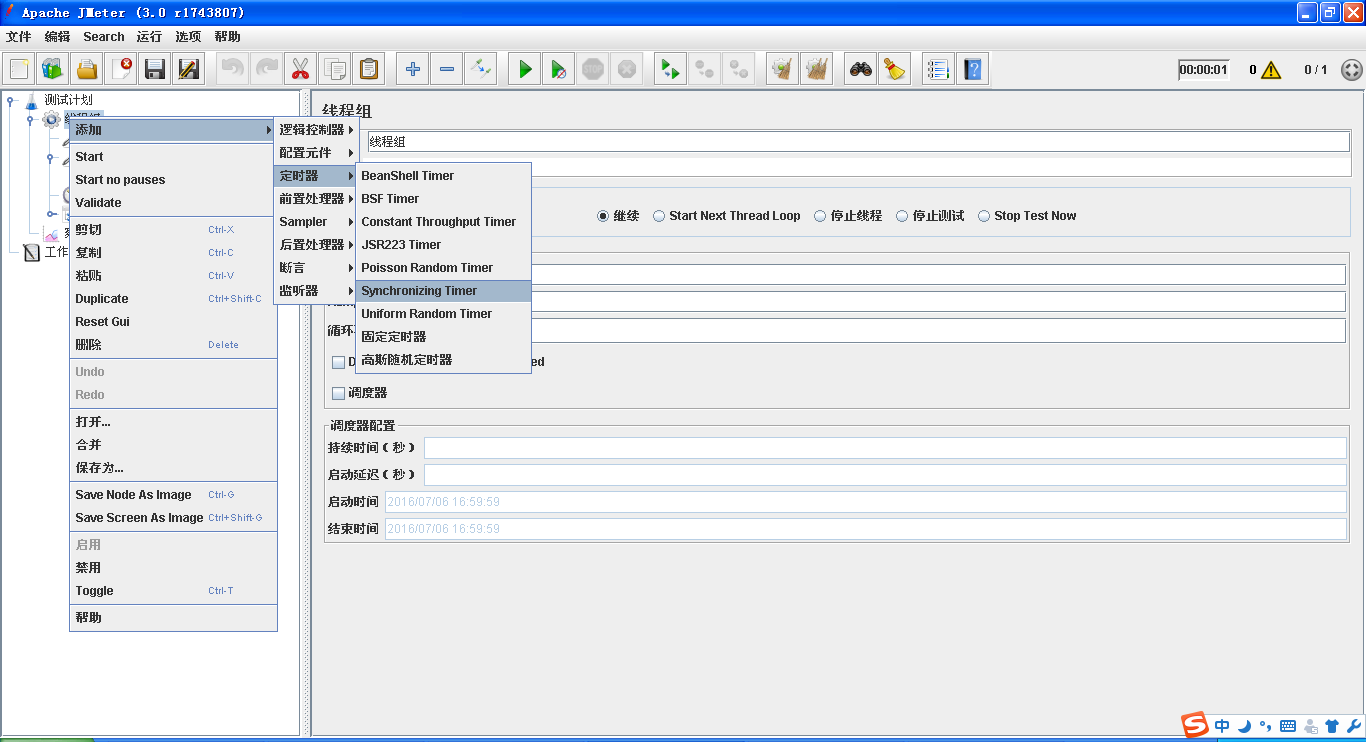Choose Uniform Random Timer

pyautogui.click(x=443, y=314)
